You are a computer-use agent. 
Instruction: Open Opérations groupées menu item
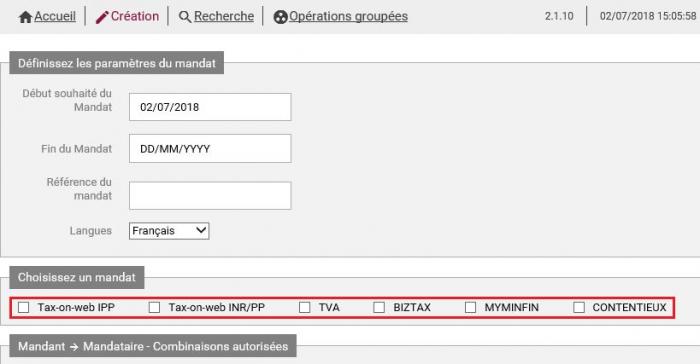(348, 17)
